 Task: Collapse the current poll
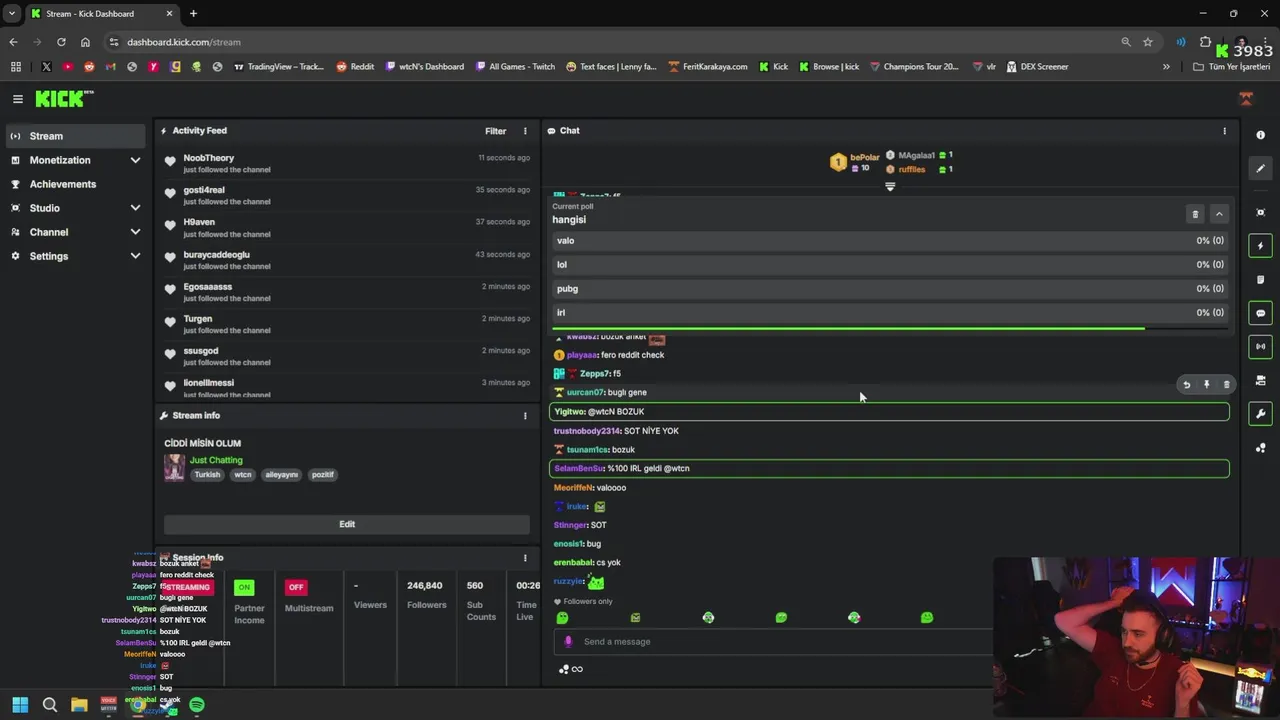pos(1219,214)
